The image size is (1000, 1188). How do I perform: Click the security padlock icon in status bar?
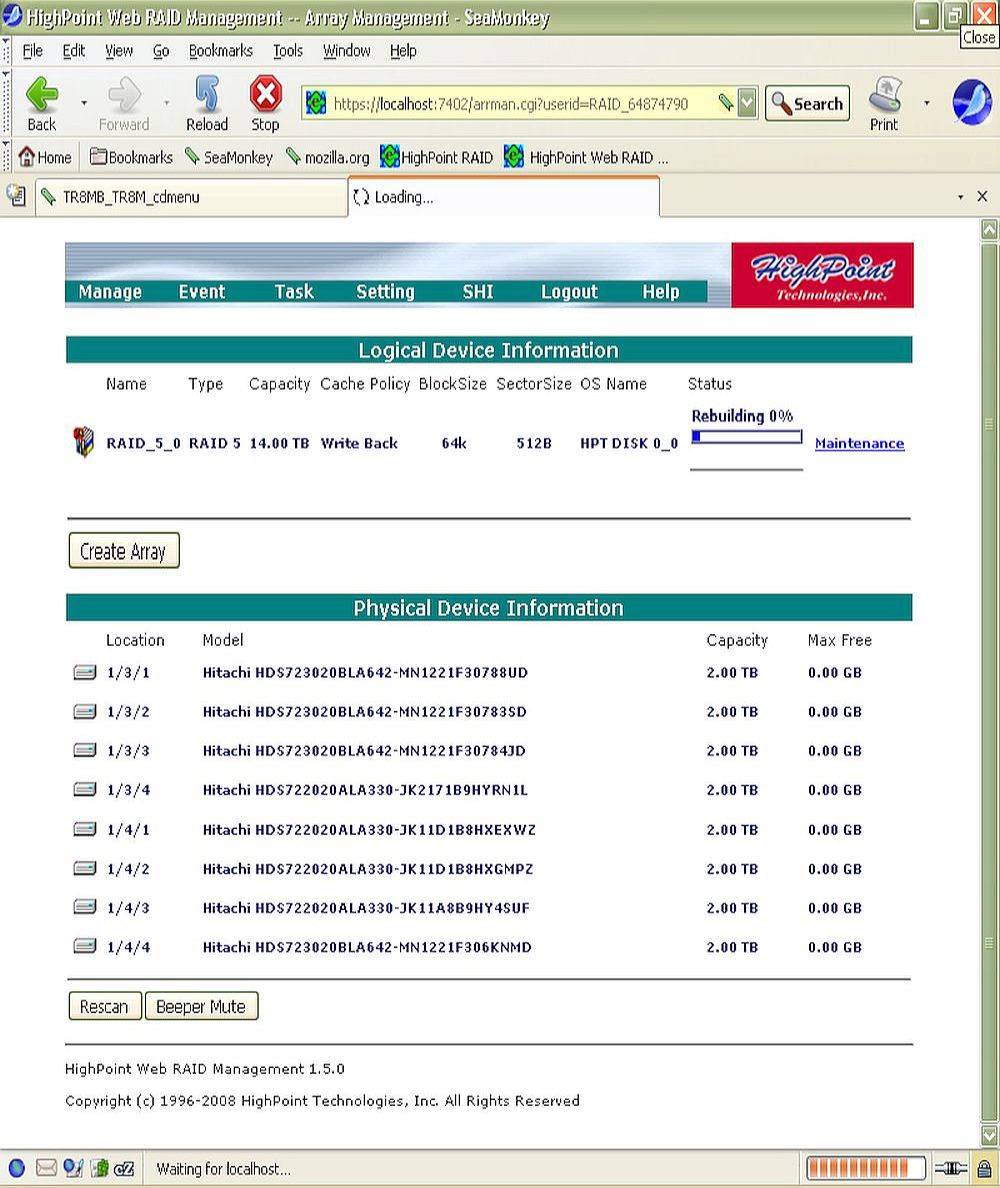(985, 1168)
